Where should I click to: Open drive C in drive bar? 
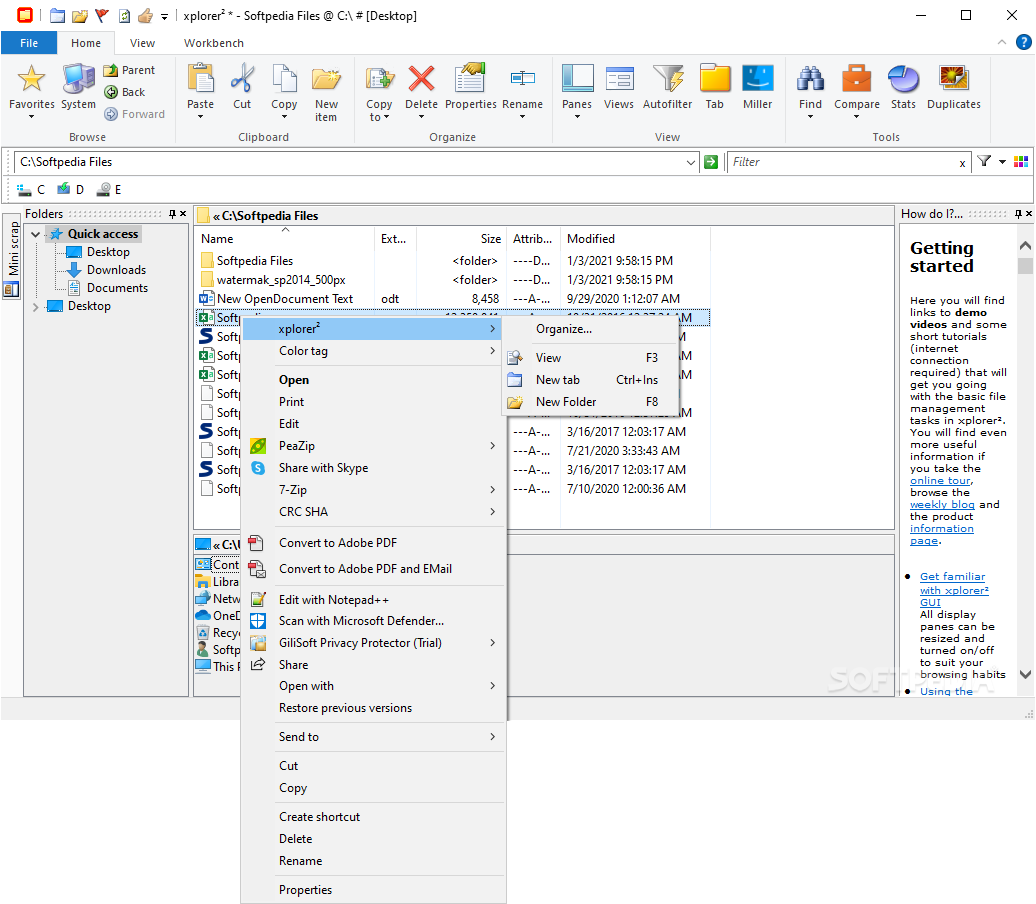(x=31, y=190)
